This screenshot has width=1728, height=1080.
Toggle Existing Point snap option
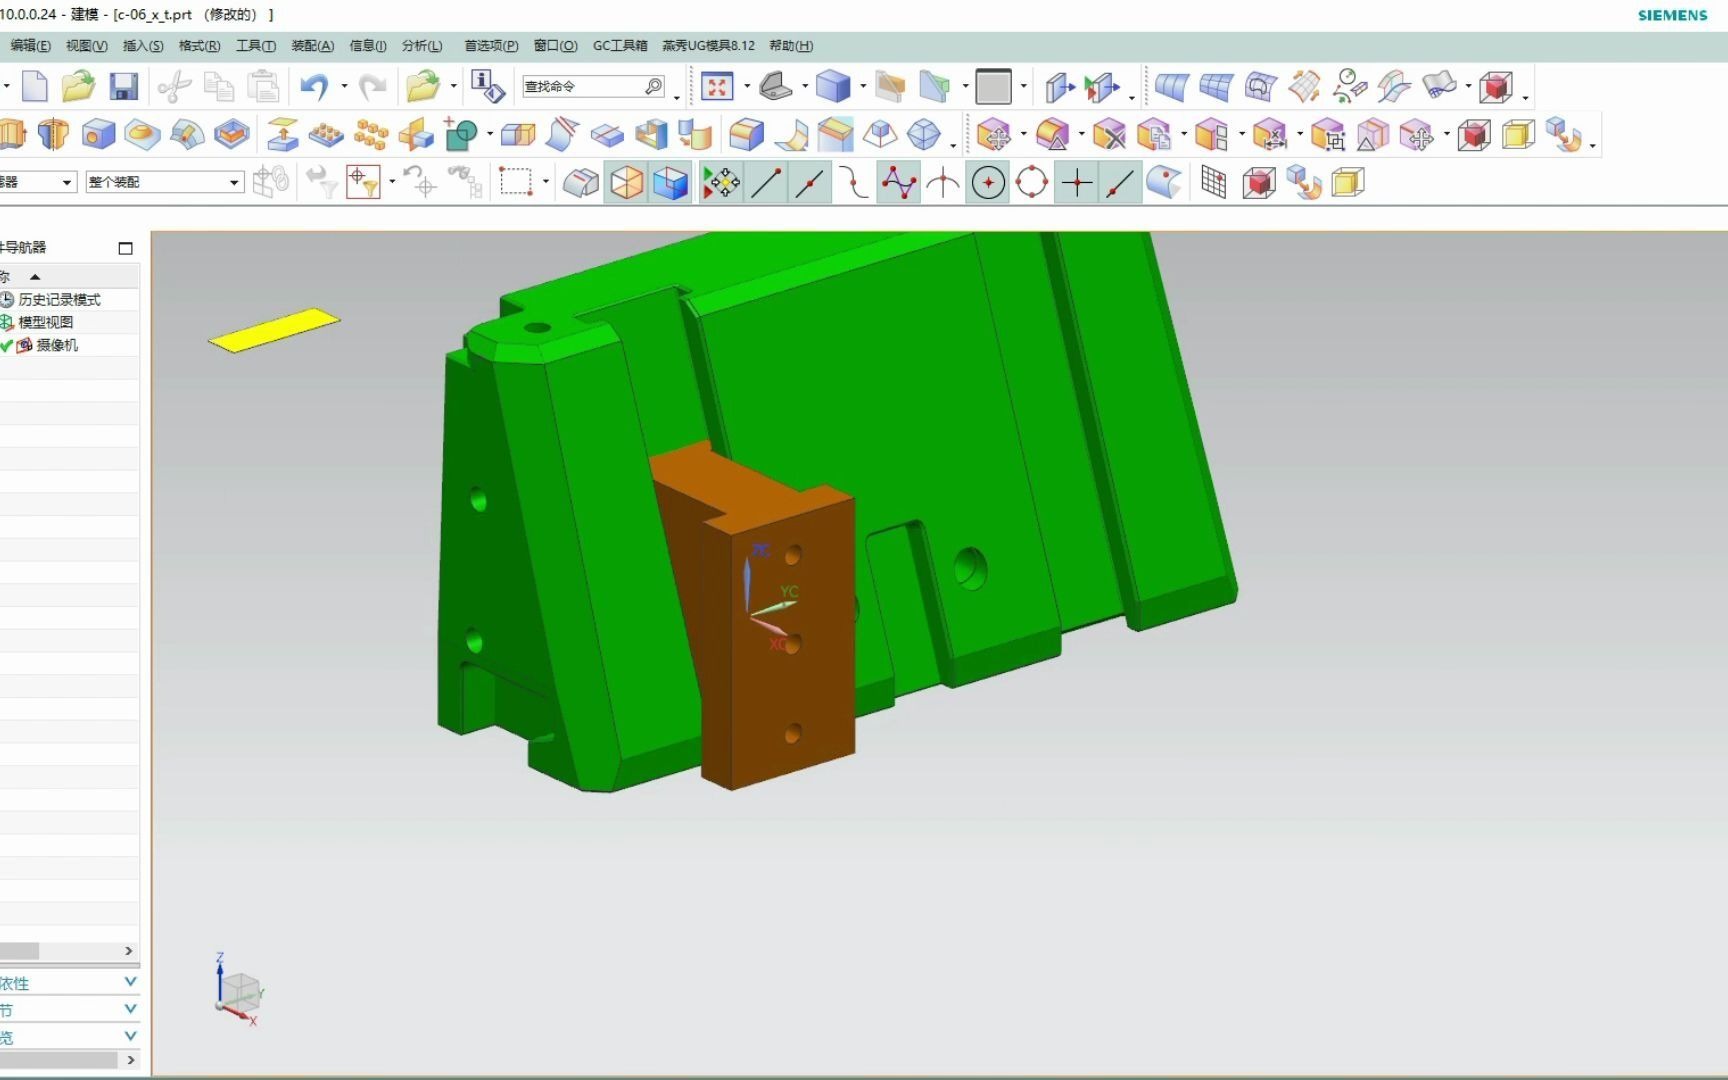point(1076,183)
